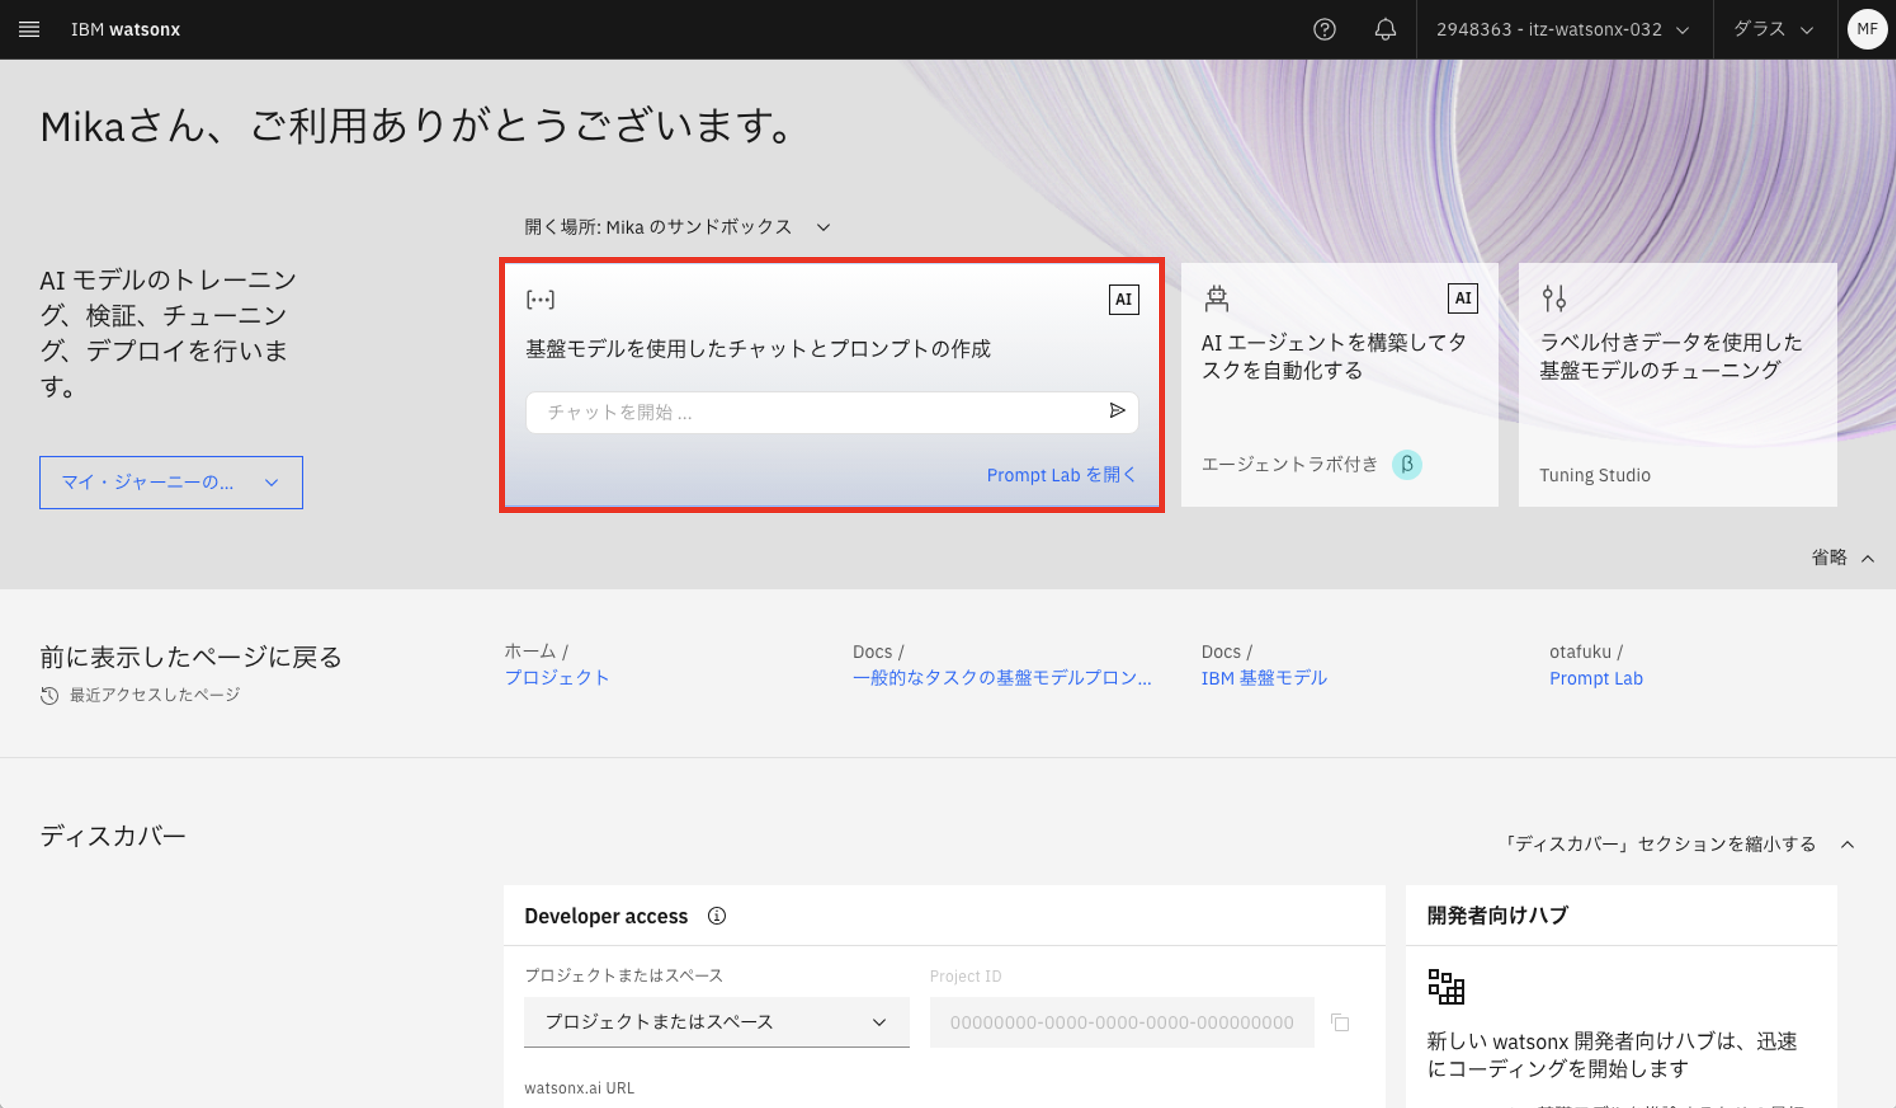Click the AI agent robot icon
1896x1108 pixels.
[1216, 298]
